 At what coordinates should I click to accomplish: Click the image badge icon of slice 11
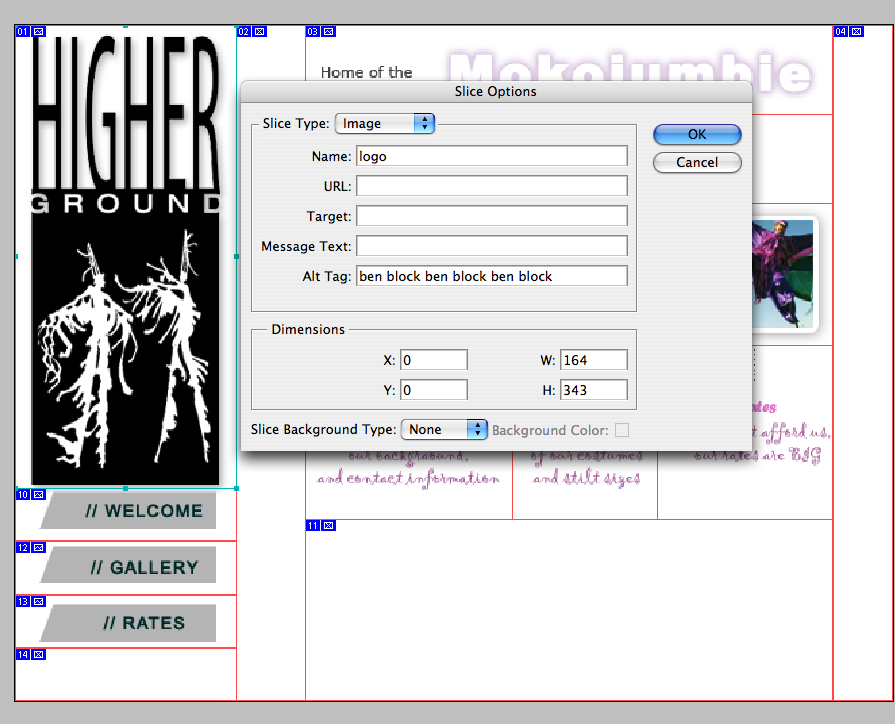coord(328,525)
